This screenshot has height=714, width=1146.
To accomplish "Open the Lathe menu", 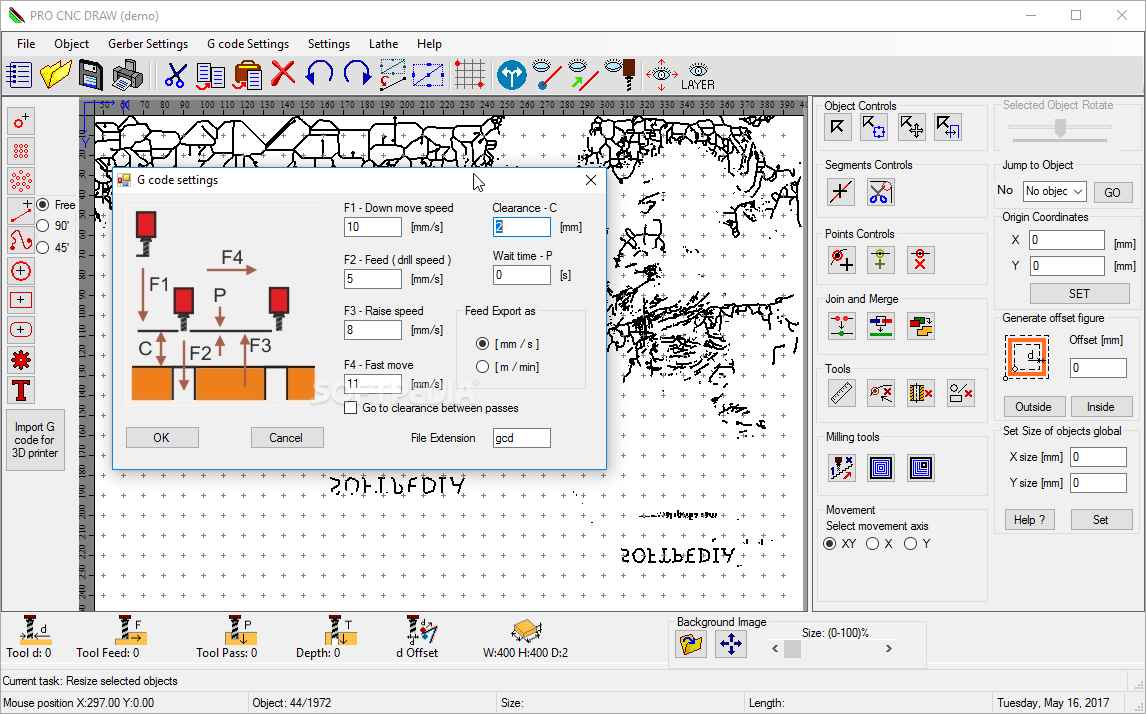I will pos(383,44).
